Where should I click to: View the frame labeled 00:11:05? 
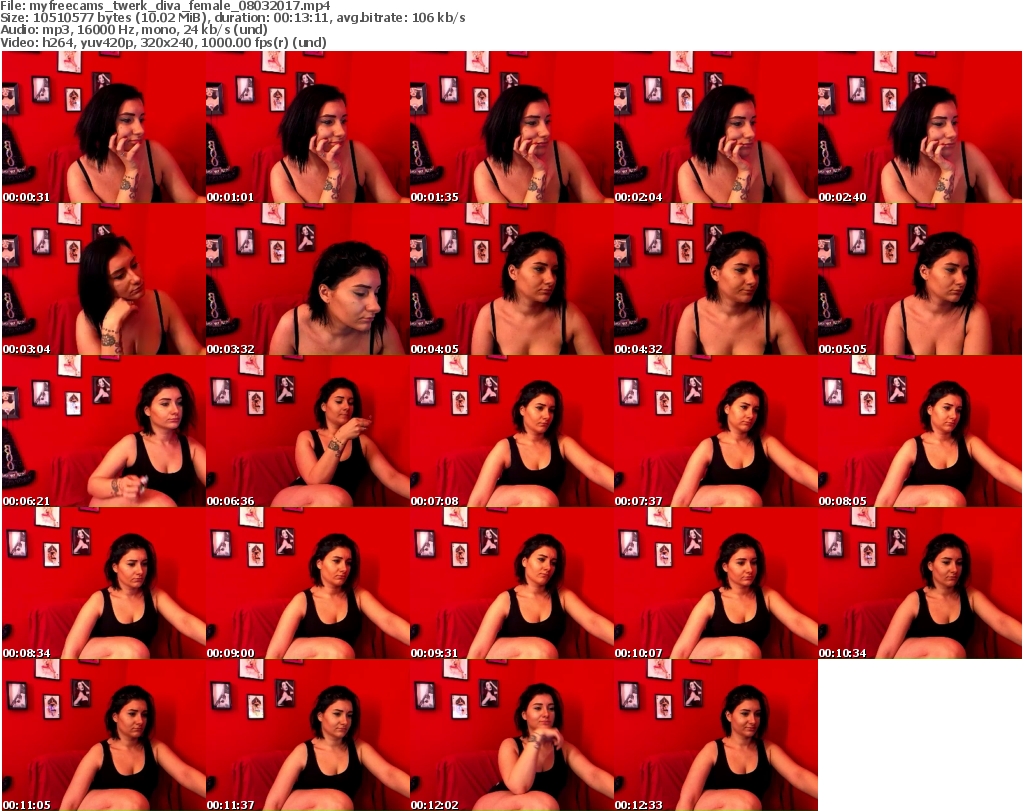point(104,735)
